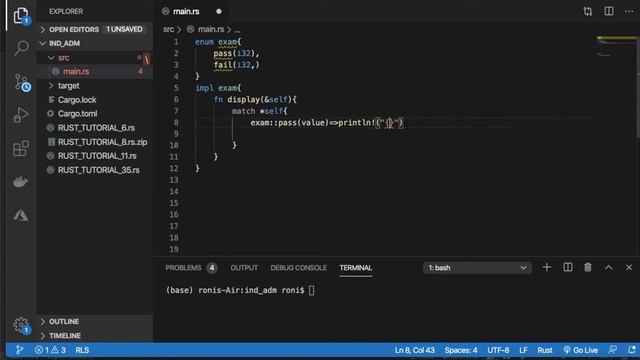Close the terminal panel
Viewport: 640px width, 360px height.
click(629, 267)
